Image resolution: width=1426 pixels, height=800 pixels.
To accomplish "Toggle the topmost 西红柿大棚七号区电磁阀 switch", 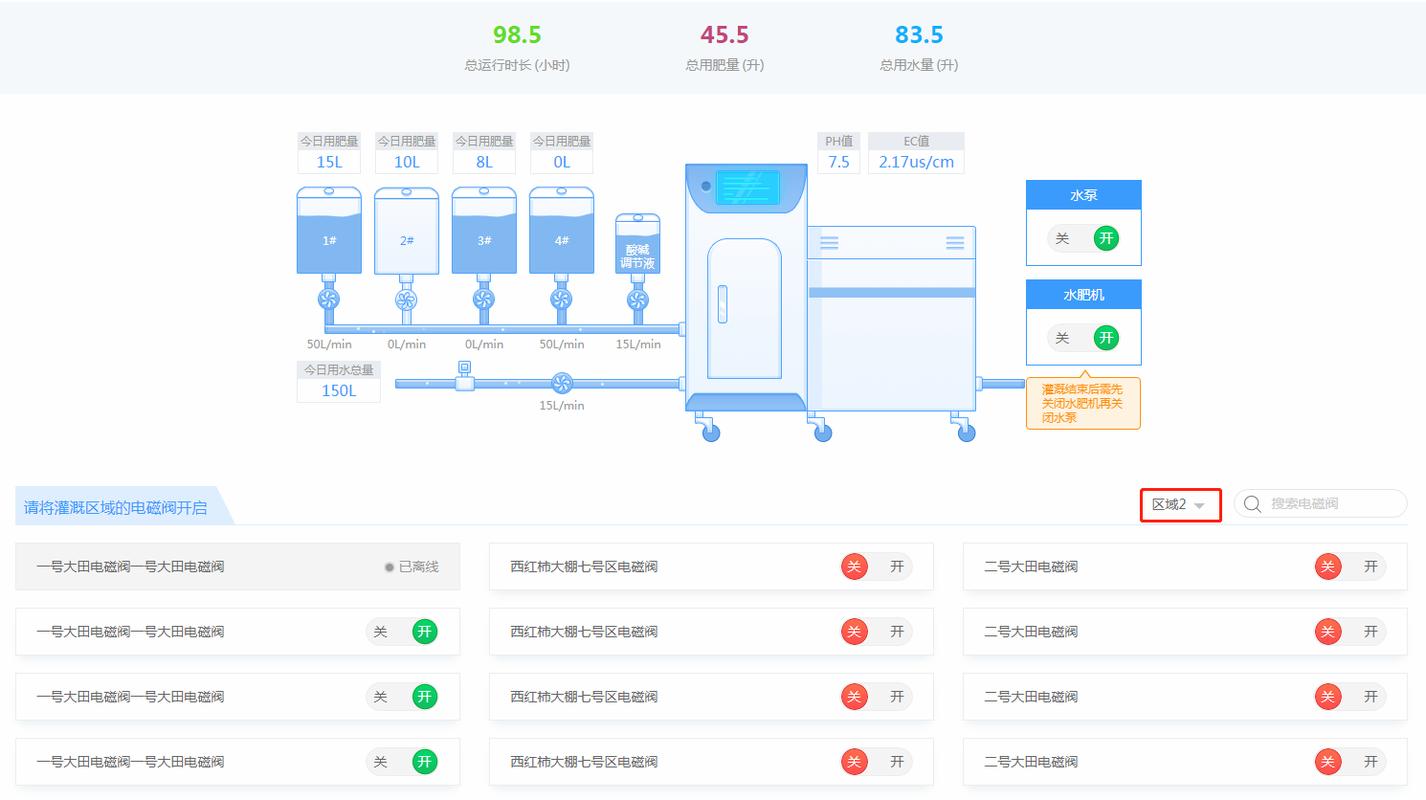I will (876, 566).
